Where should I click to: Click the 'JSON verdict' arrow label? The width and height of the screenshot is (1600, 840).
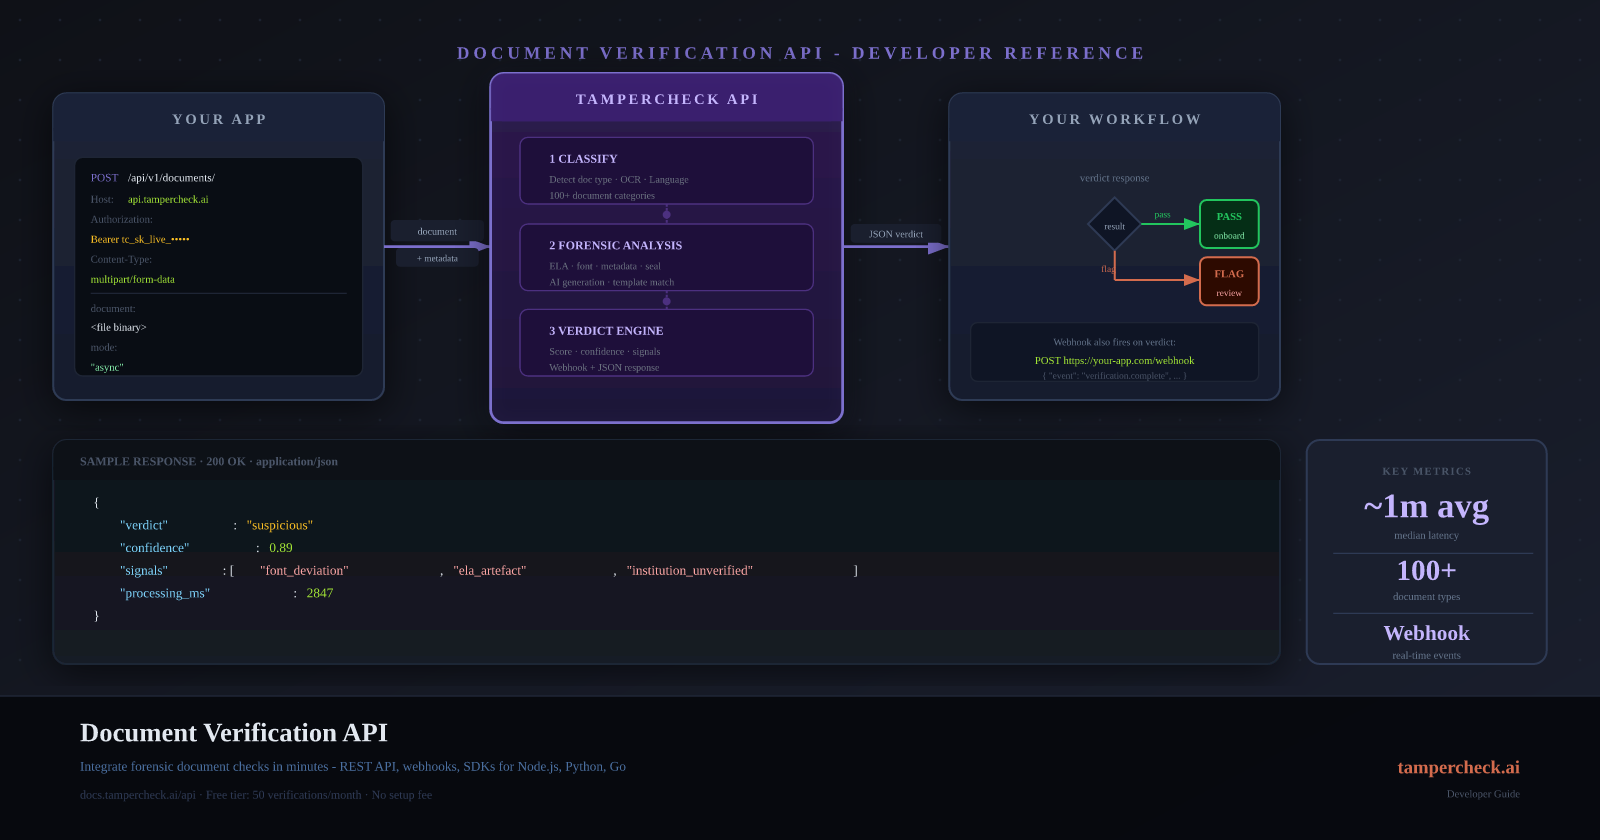tap(895, 234)
